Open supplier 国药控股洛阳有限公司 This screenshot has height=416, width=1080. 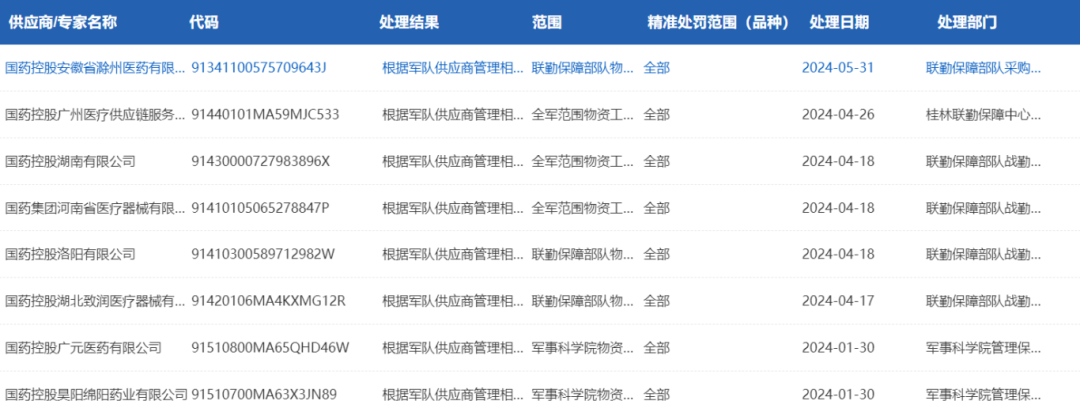70,253
